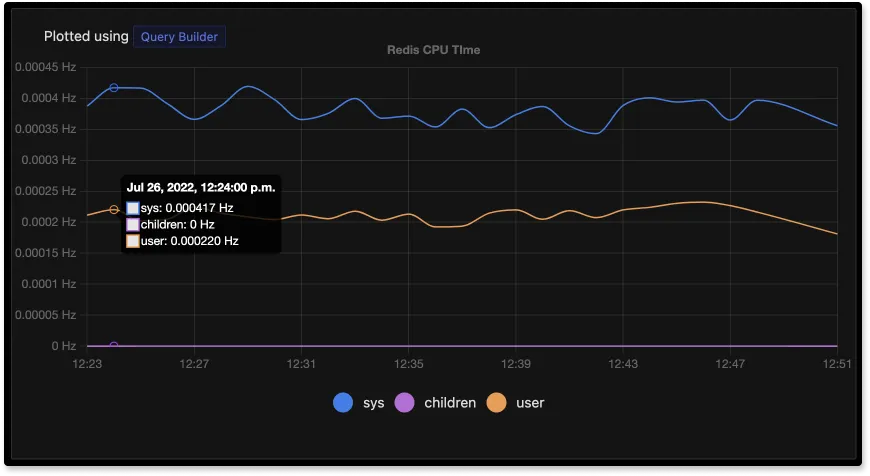Click the tooltip children: 0 Hz value
The width and height of the screenshot is (870, 476).
click(178, 225)
